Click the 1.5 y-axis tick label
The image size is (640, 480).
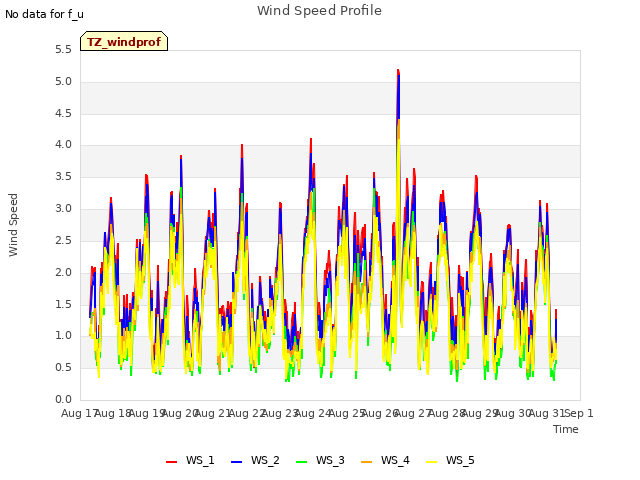point(63,304)
